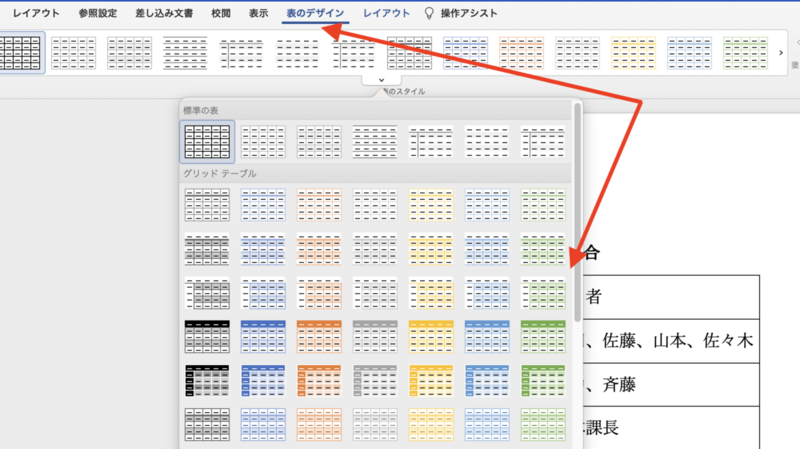Open the 参照設定 tab
Image resolution: width=800 pixels, height=449 pixels.
[x=97, y=13]
